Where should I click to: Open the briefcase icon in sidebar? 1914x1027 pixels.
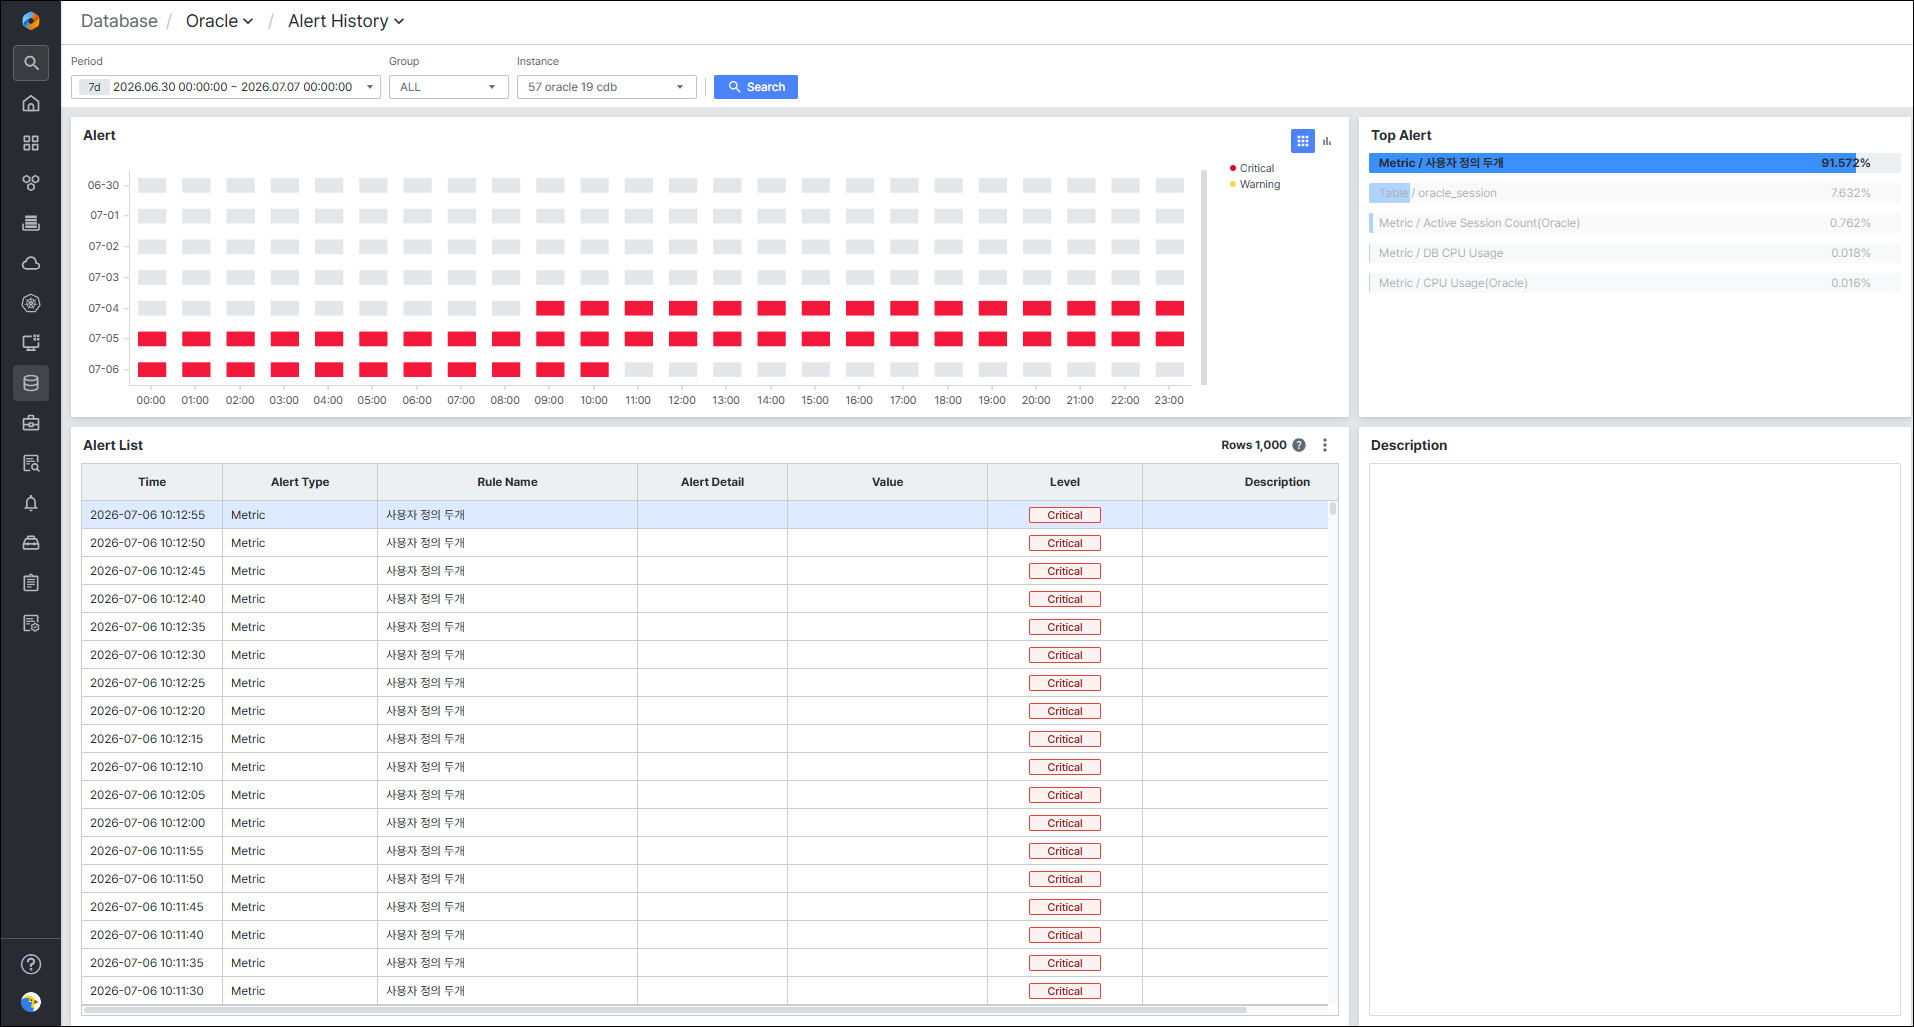click(x=31, y=423)
